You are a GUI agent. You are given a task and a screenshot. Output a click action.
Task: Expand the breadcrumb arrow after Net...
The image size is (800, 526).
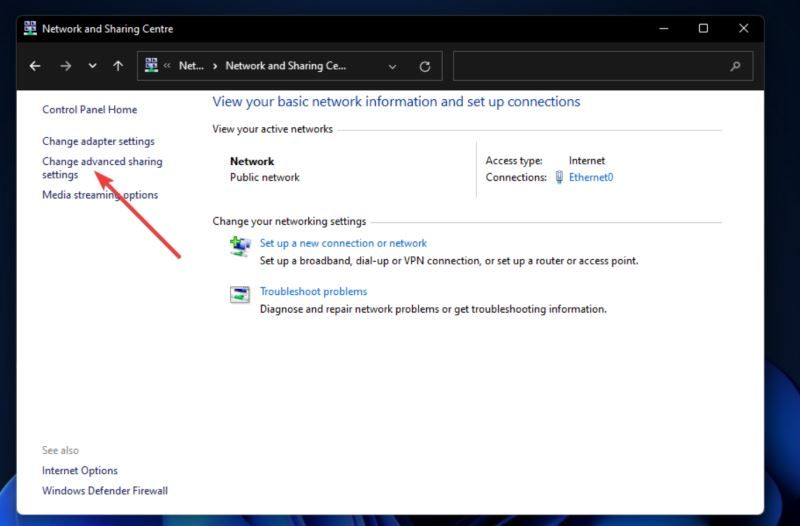coord(215,66)
